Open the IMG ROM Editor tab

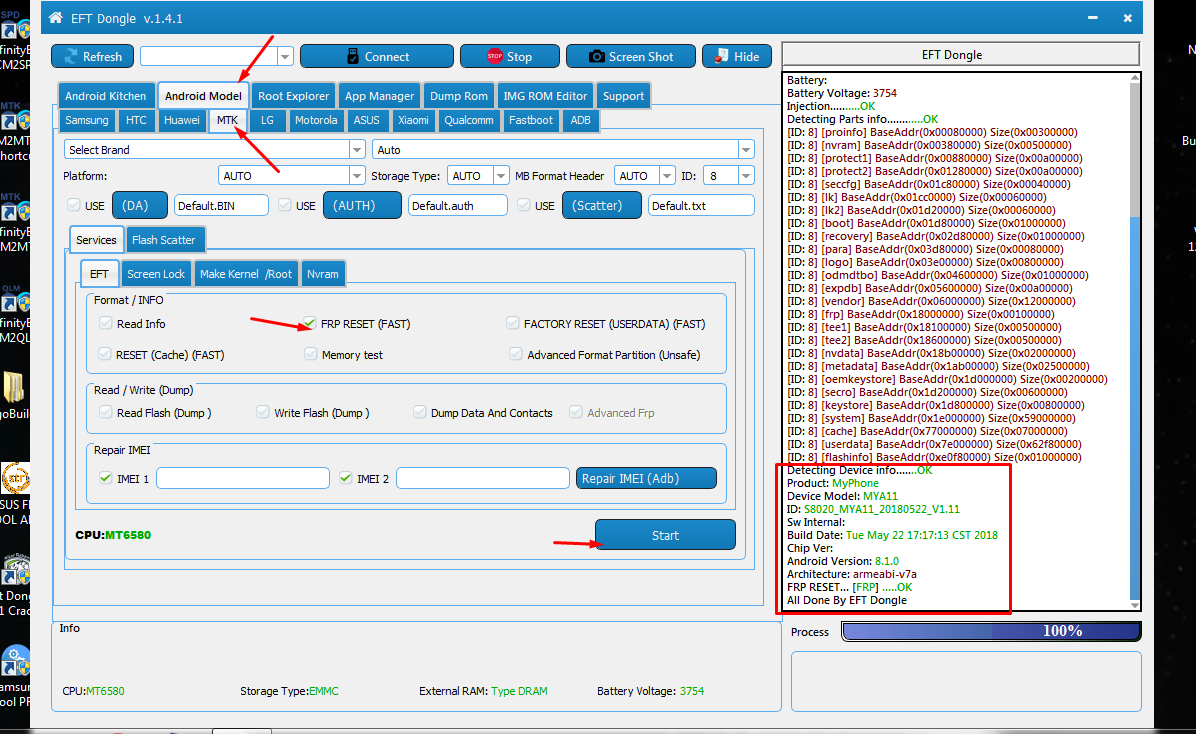point(545,96)
